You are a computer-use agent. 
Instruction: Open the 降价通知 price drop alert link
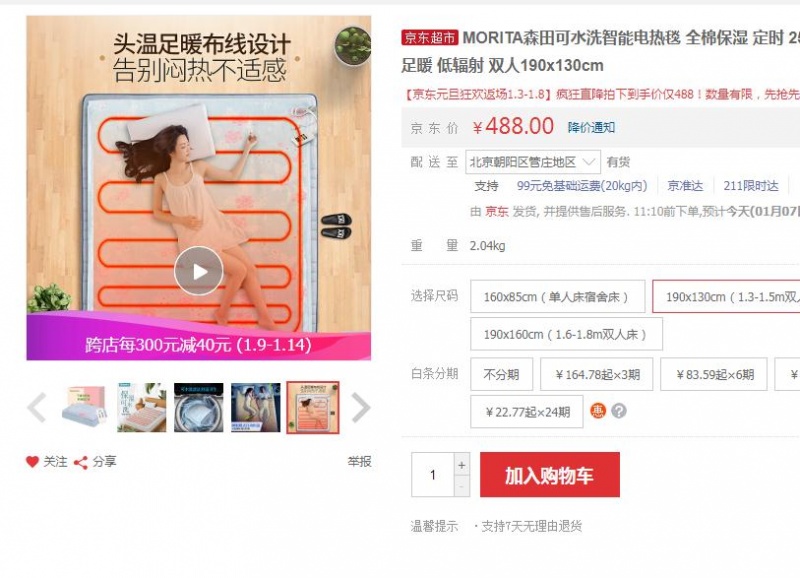point(591,127)
